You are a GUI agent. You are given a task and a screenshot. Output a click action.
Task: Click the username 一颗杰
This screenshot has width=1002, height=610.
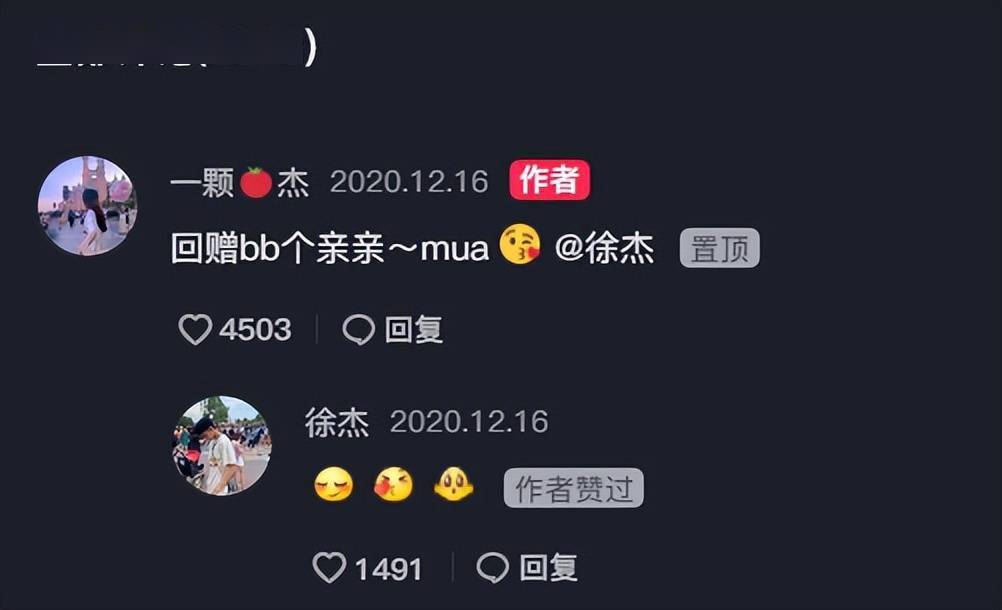point(240,183)
